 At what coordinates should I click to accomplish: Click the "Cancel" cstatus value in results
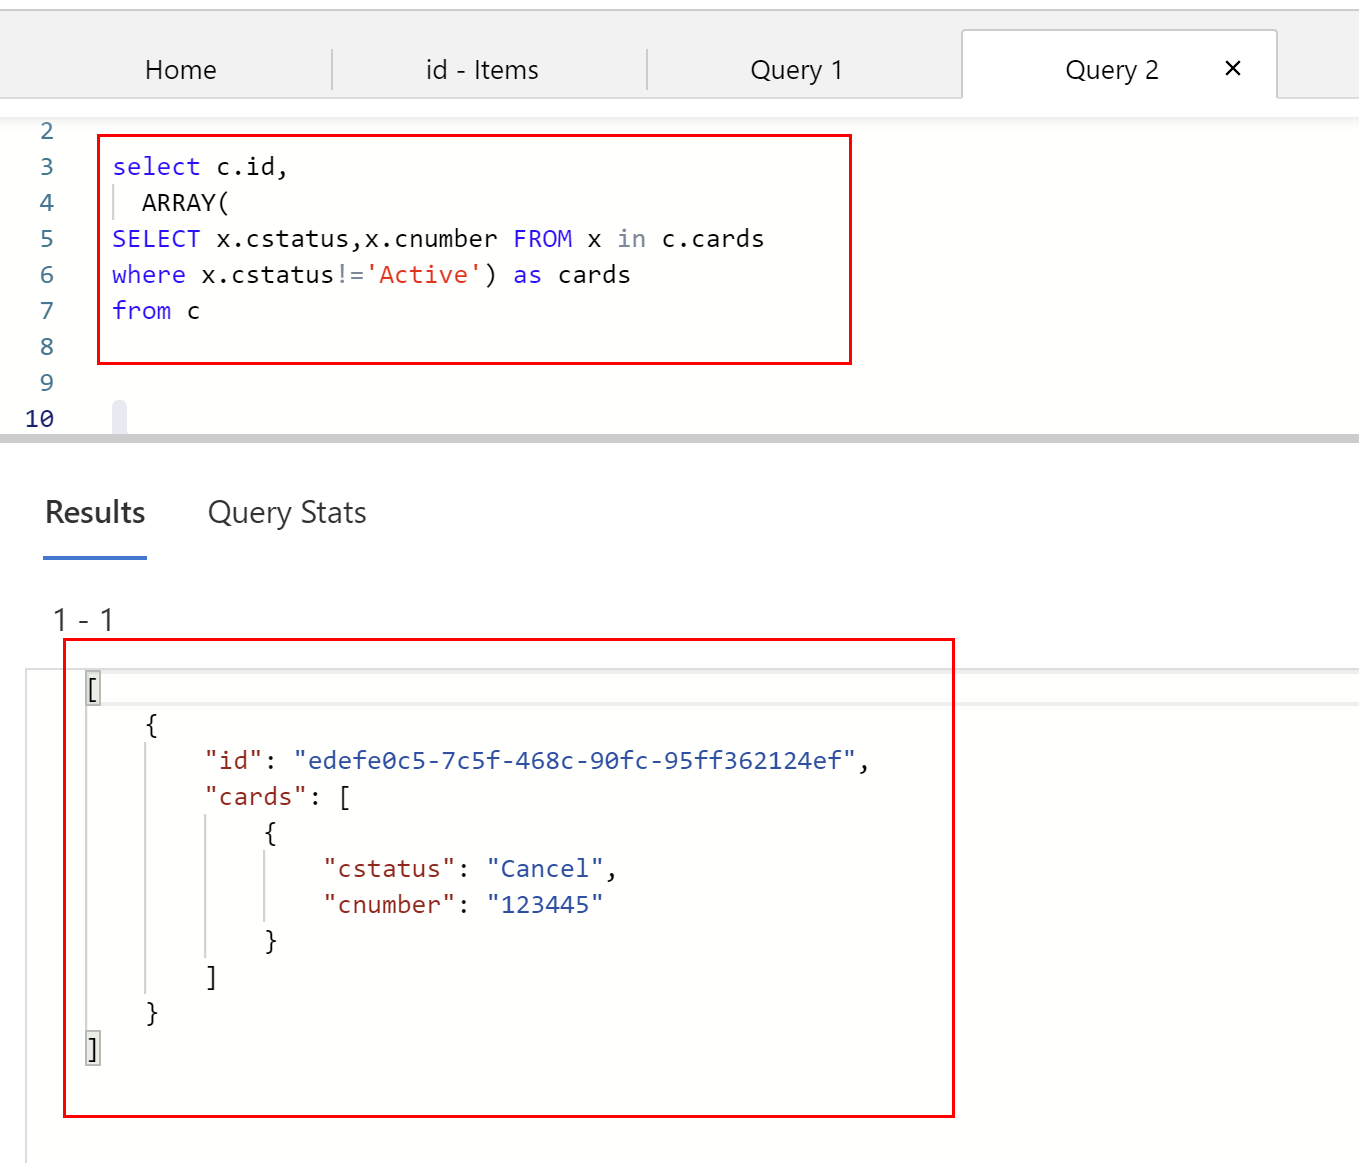pos(545,869)
